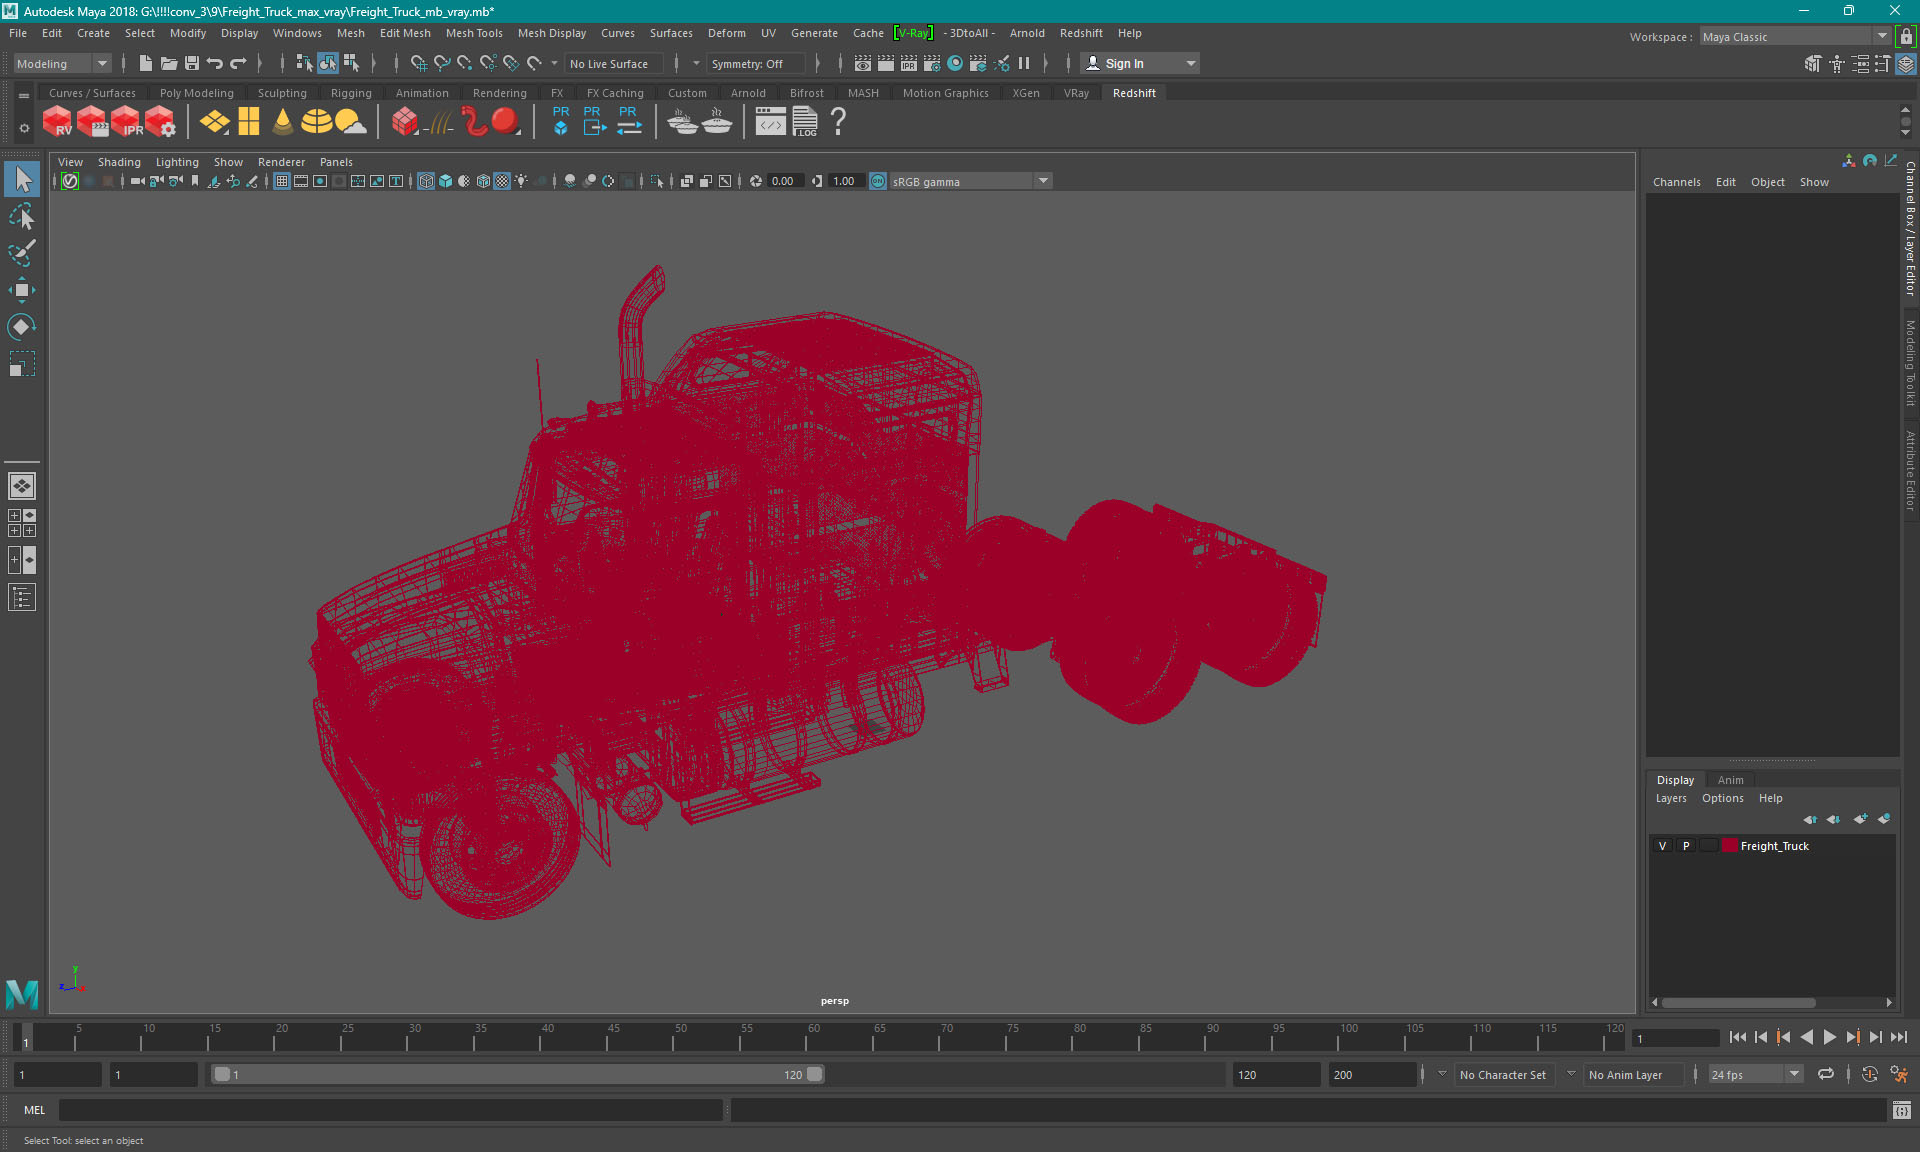Activate the Lasso Select tool
The width and height of the screenshot is (1920, 1152).
(22, 216)
